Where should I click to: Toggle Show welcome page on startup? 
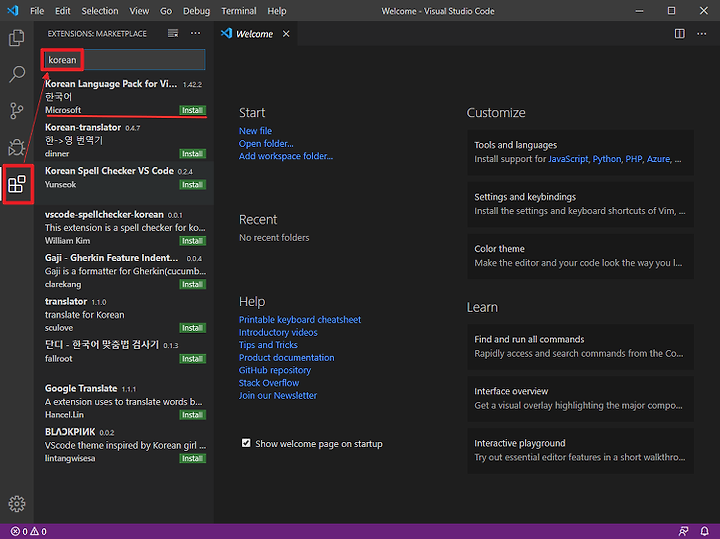246,443
